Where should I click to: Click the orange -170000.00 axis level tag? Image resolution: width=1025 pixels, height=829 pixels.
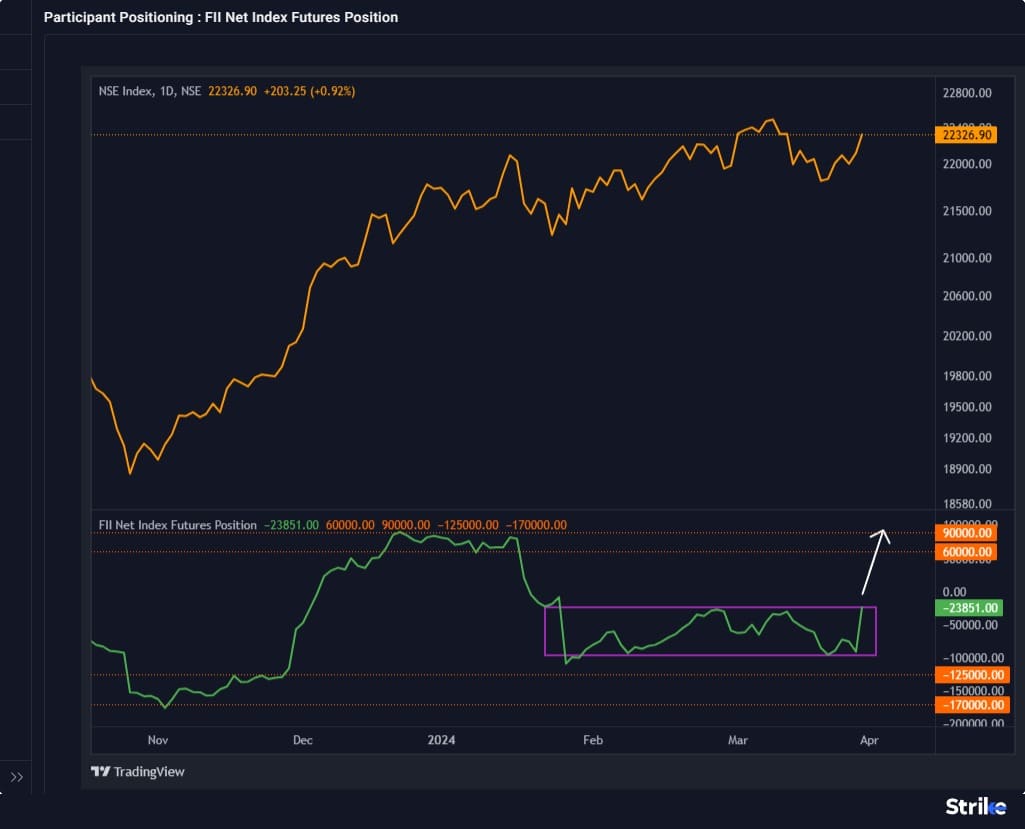tap(973, 705)
